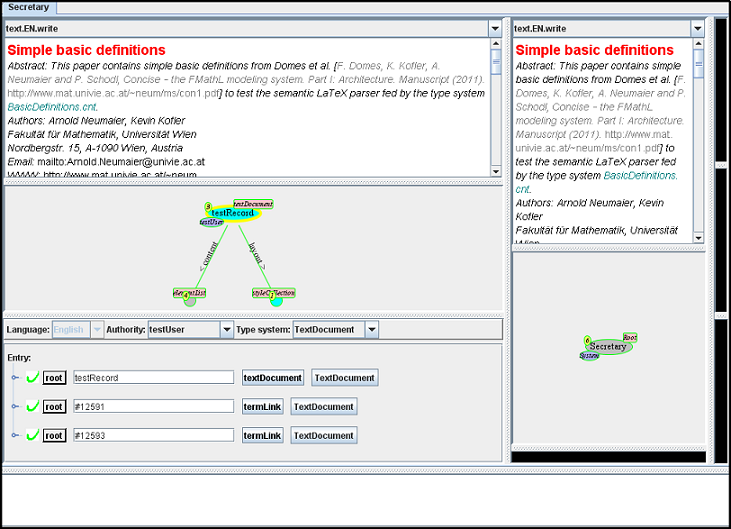Screen dimensions: 731x529
Task: Open BasicDefinitions.cnt link in left pane
Action: pos(52,107)
